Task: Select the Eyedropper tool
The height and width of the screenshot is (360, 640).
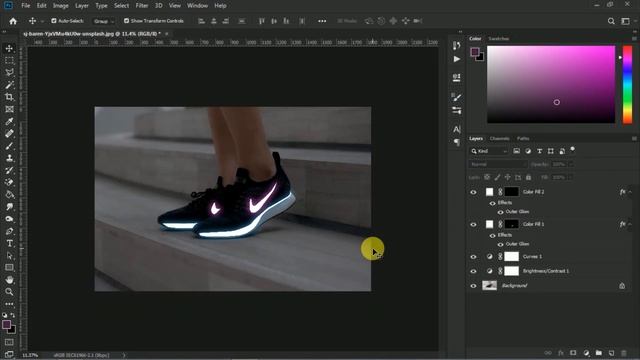Action: tap(9, 121)
